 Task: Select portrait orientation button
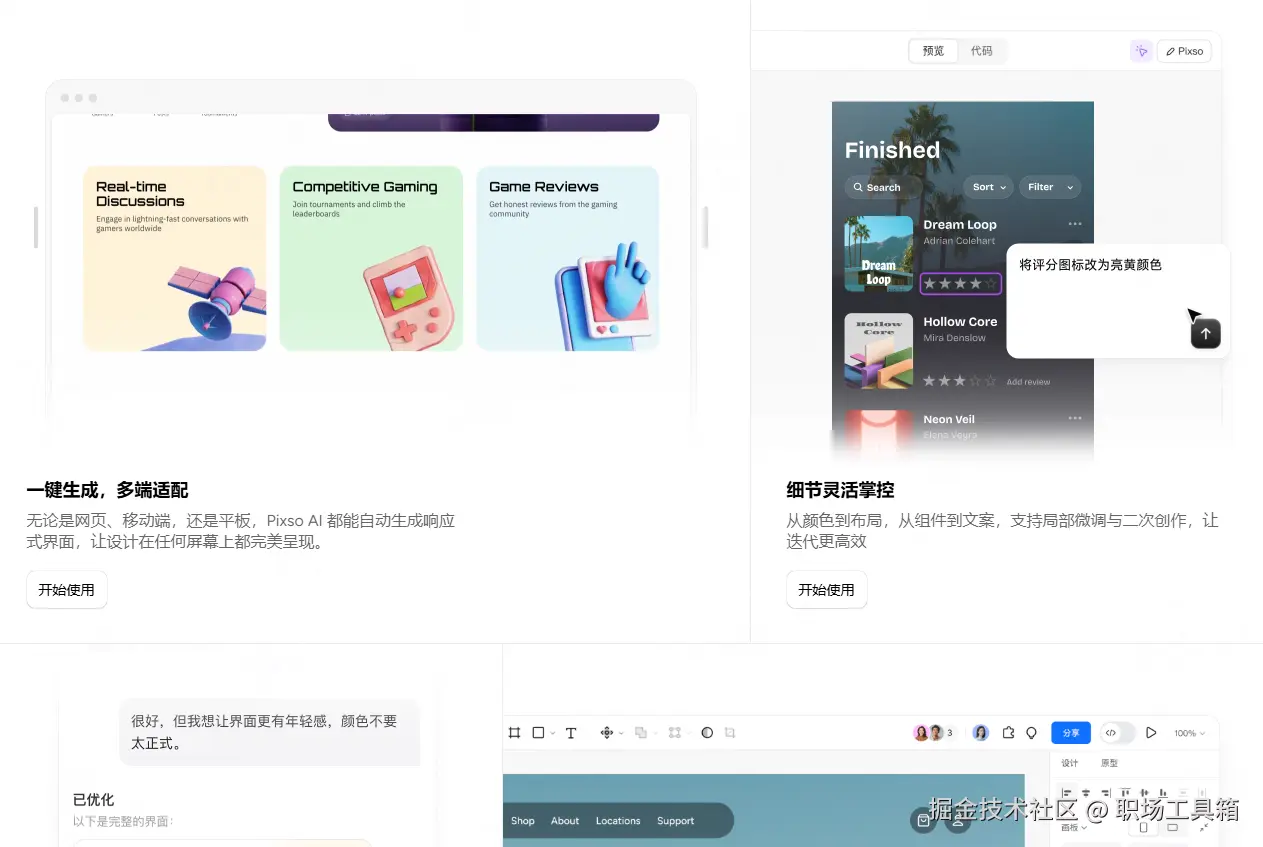pyautogui.click(x=1144, y=827)
